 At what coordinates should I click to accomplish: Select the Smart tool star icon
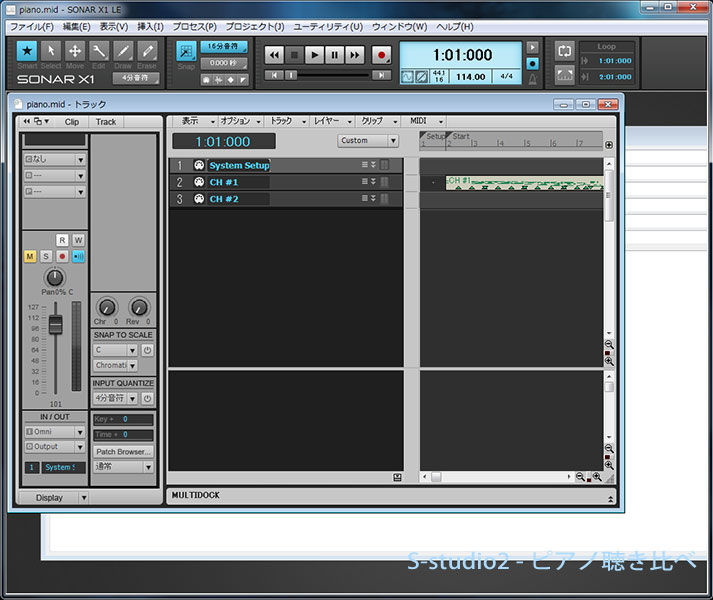[x=27, y=51]
